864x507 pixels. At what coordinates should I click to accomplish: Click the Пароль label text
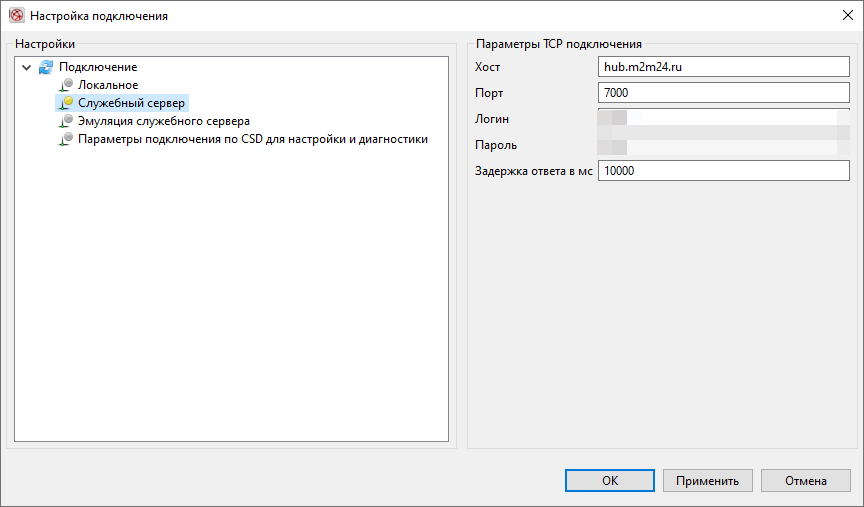tap(496, 145)
